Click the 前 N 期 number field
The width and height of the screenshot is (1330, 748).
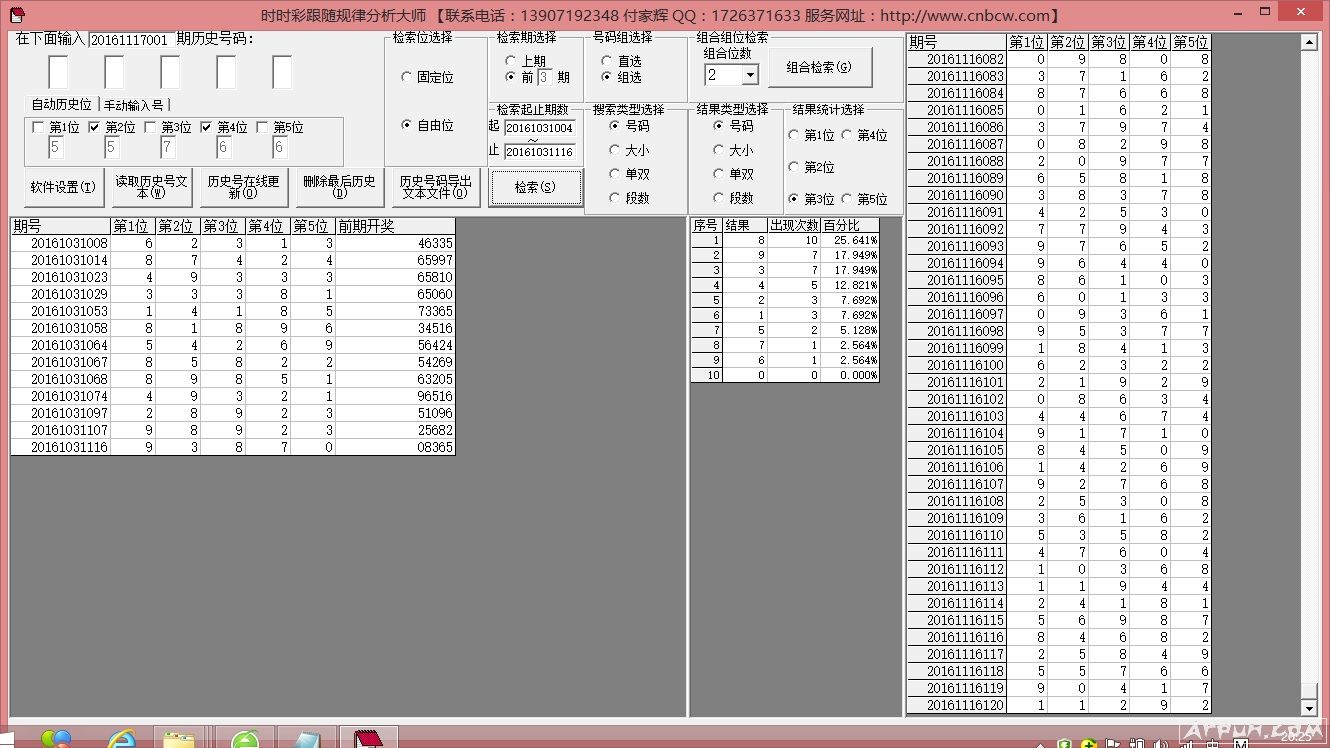pyautogui.click(x=544, y=77)
